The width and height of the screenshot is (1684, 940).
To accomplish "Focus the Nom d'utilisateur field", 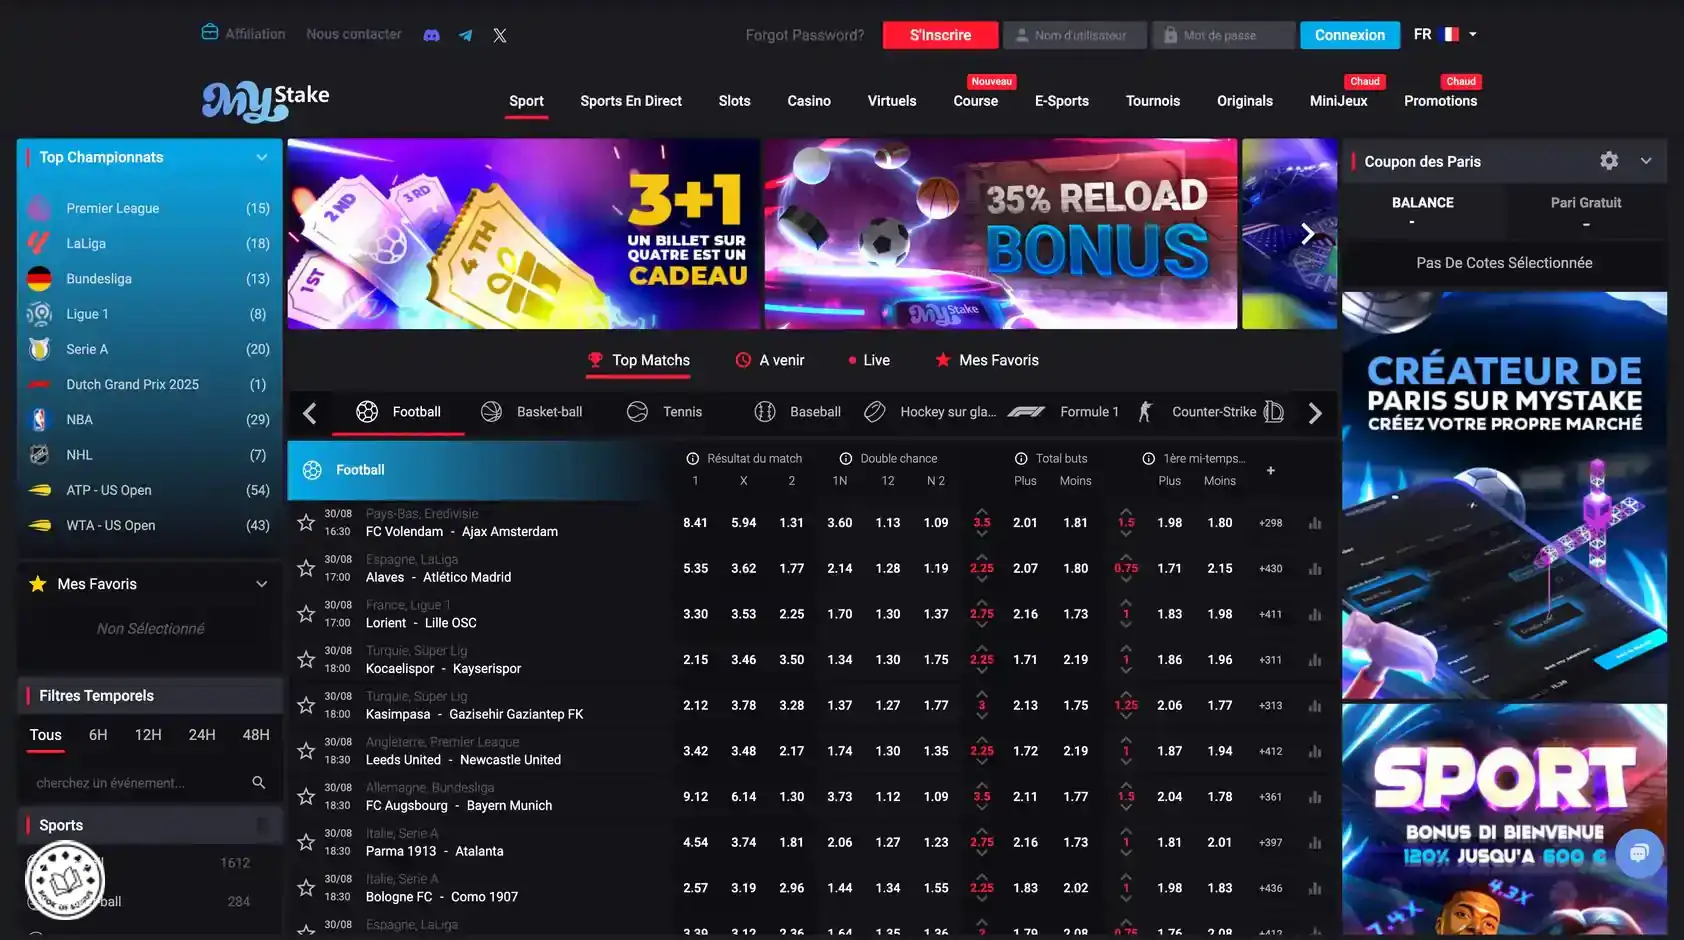I will pos(1075,35).
